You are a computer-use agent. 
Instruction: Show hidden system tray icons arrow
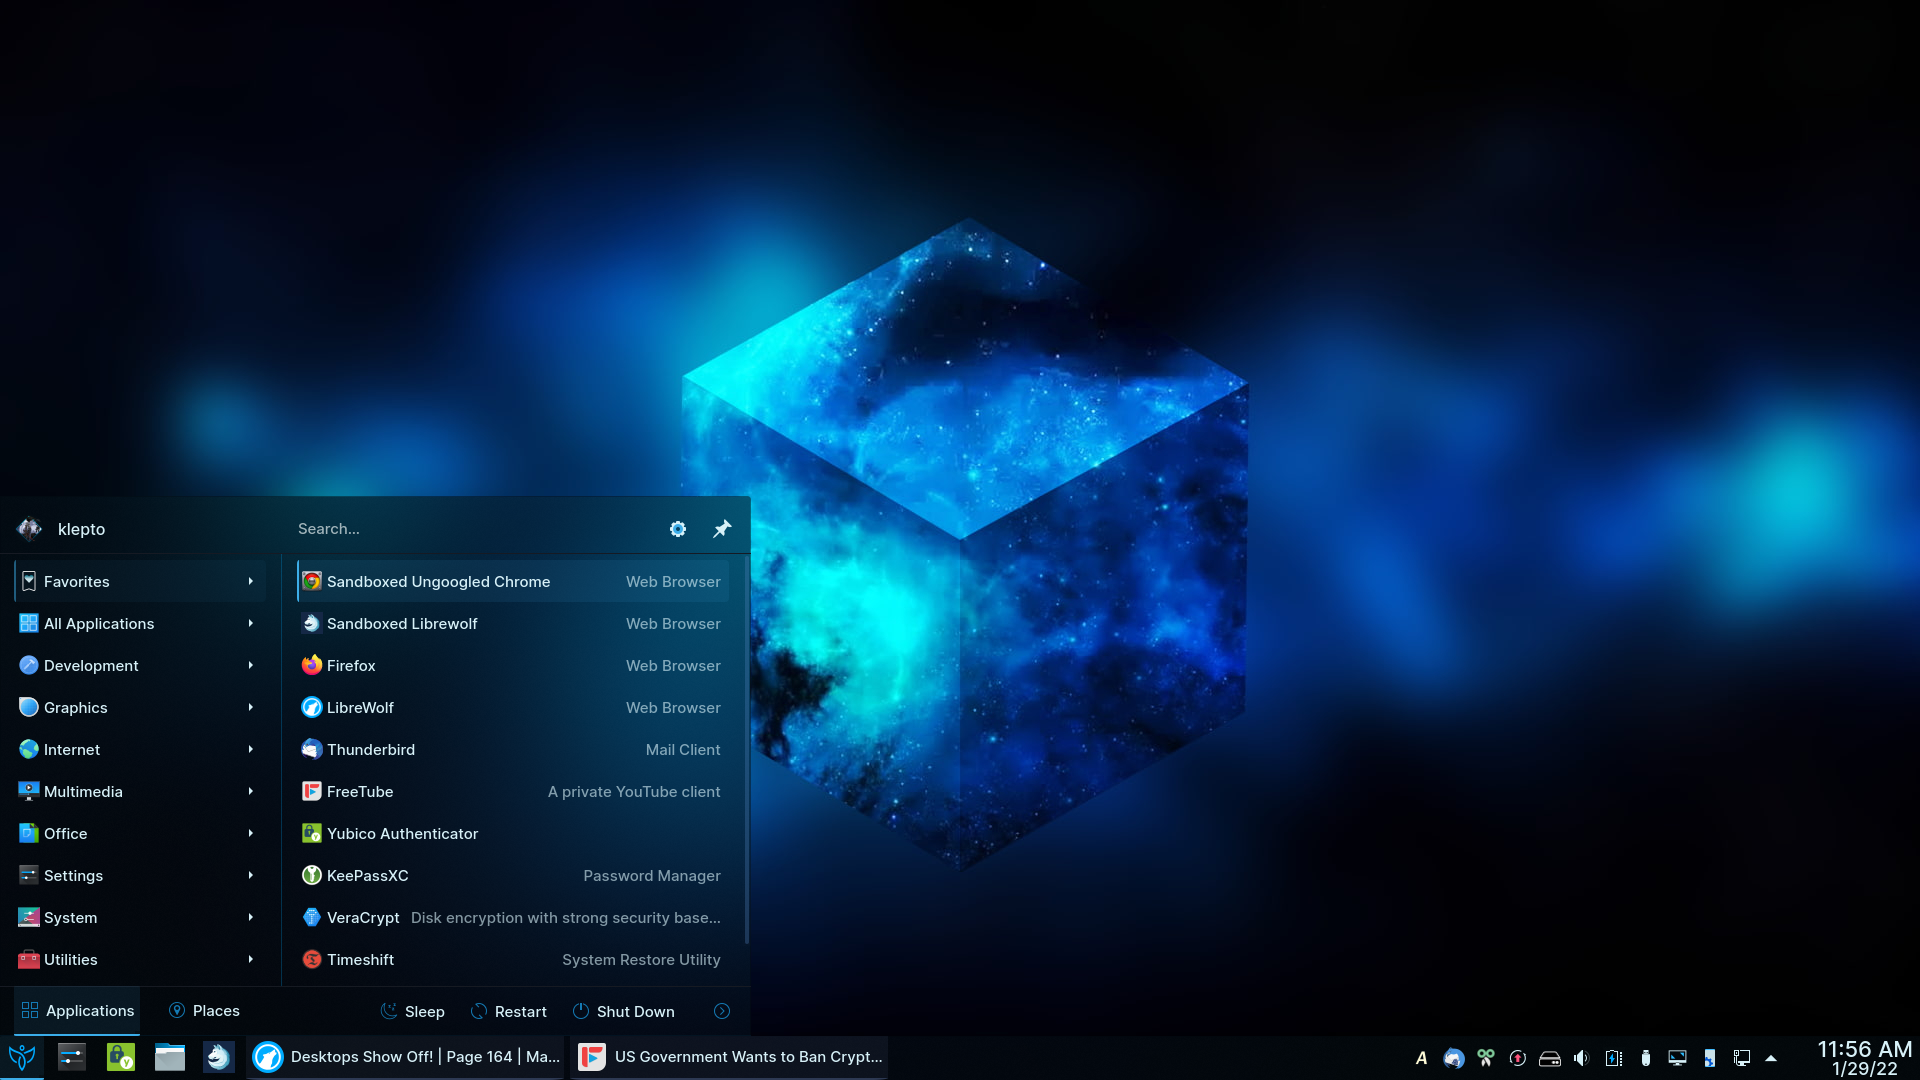(x=1771, y=1058)
